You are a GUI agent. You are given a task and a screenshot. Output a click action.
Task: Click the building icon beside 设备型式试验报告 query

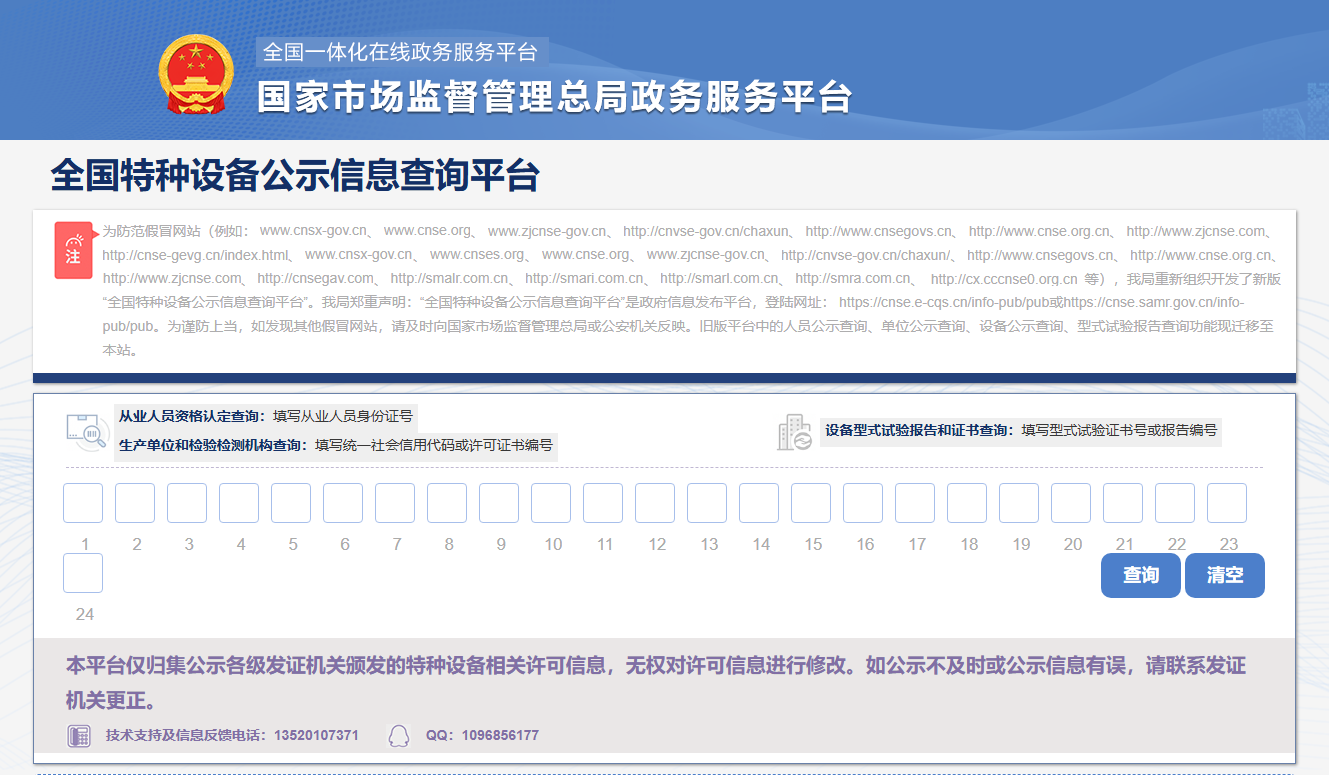795,430
